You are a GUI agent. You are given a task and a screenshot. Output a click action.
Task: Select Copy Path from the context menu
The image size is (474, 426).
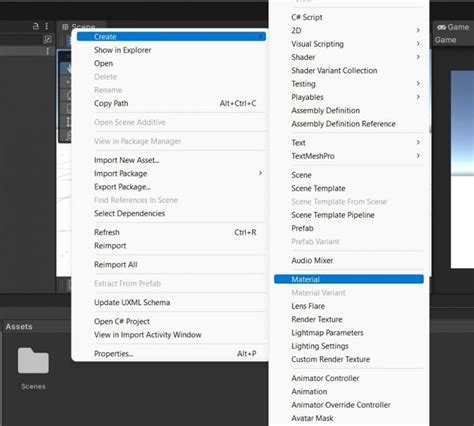click(171, 103)
